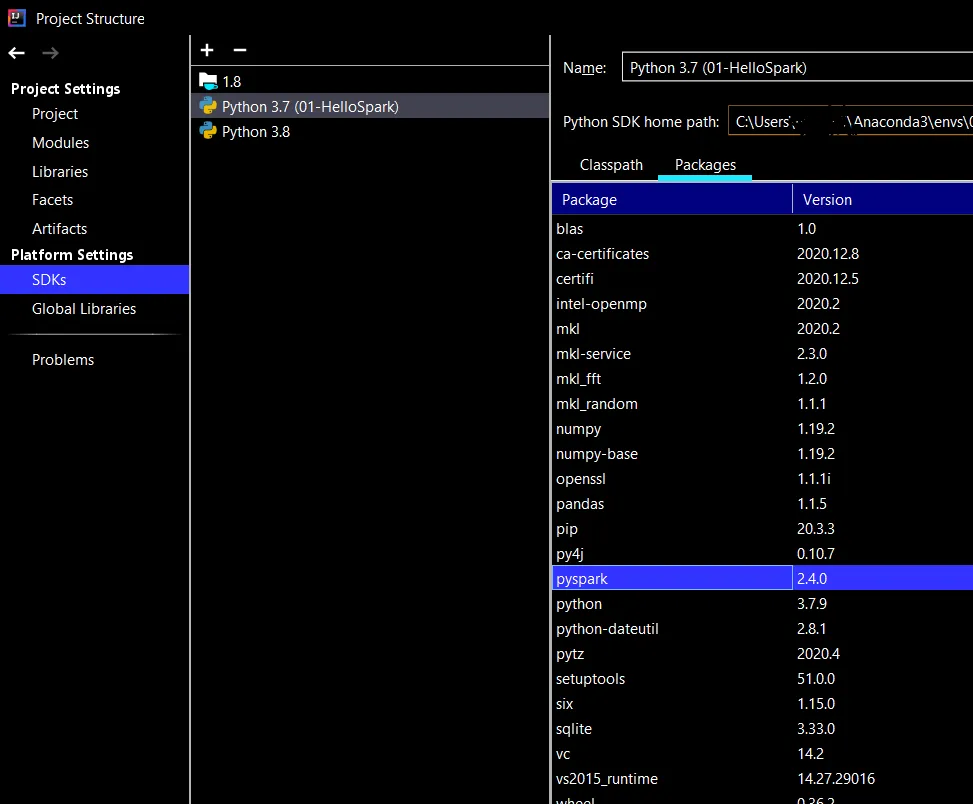
Task: Click version 3.7.9 of python
Action: [812, 604]
